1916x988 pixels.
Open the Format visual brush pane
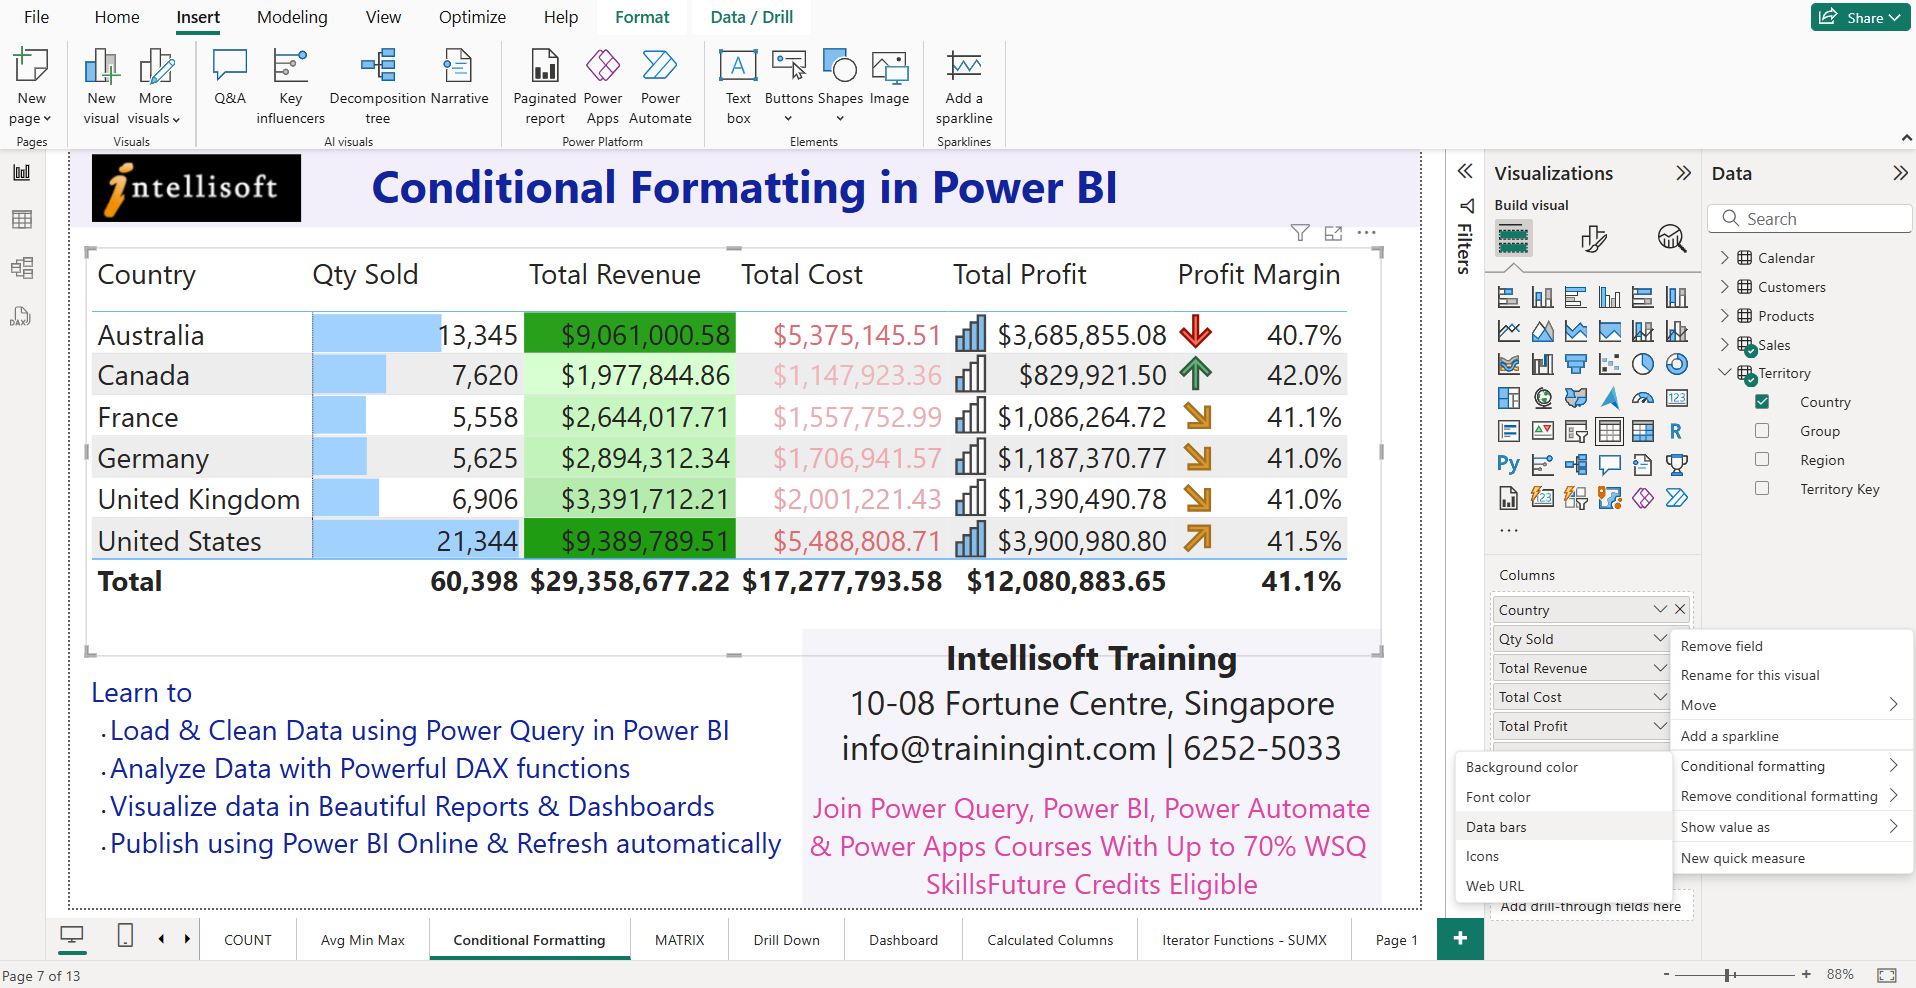tap(1594, 239)
